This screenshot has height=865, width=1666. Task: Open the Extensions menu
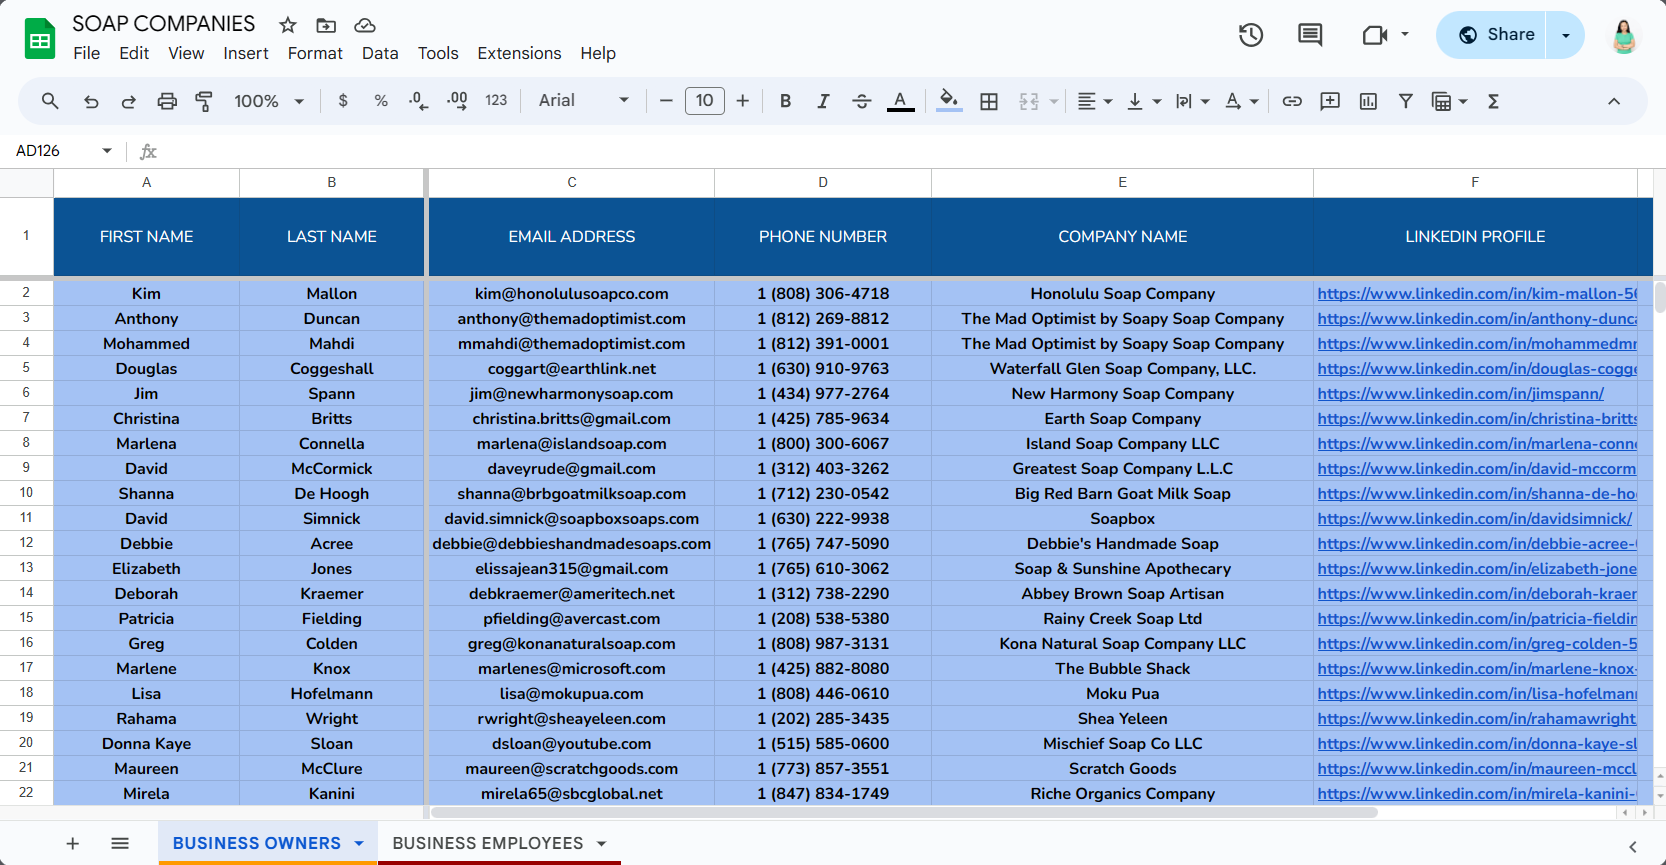click(519, 53)
